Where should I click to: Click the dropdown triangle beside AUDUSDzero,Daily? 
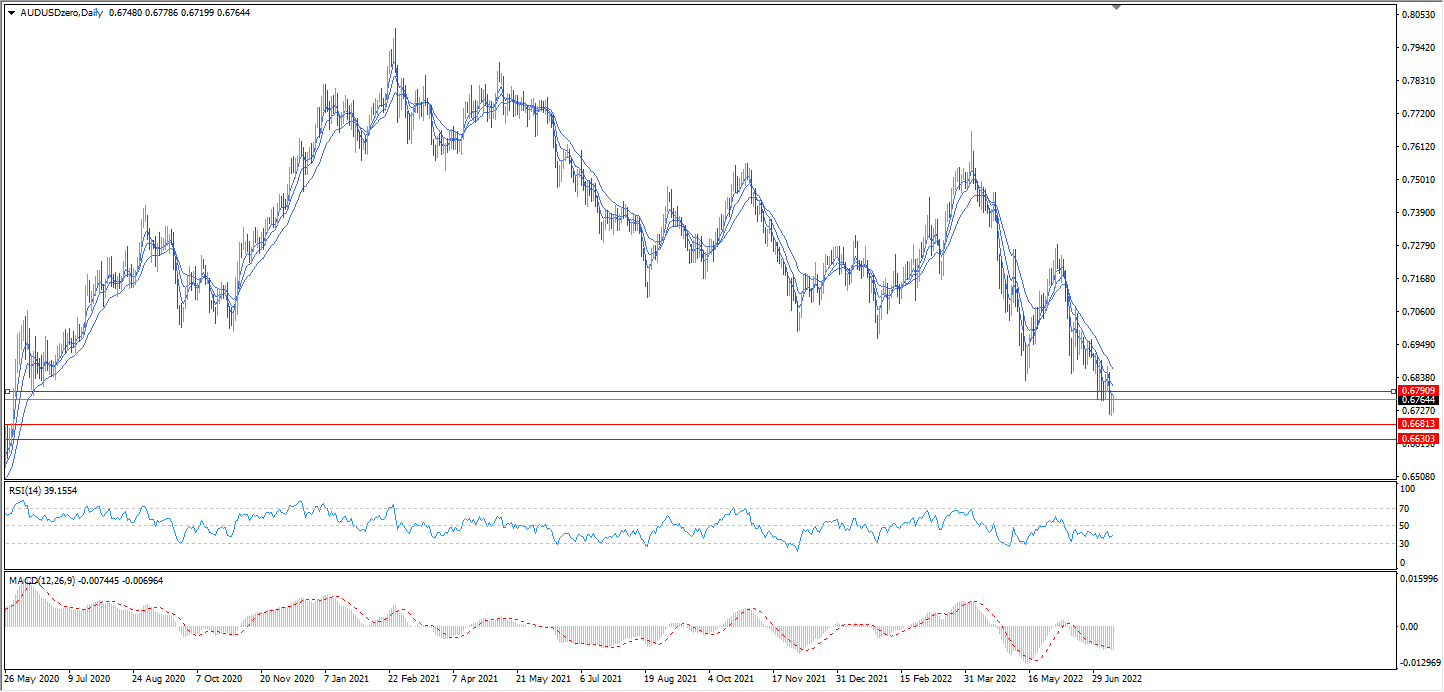coord(11,13)
